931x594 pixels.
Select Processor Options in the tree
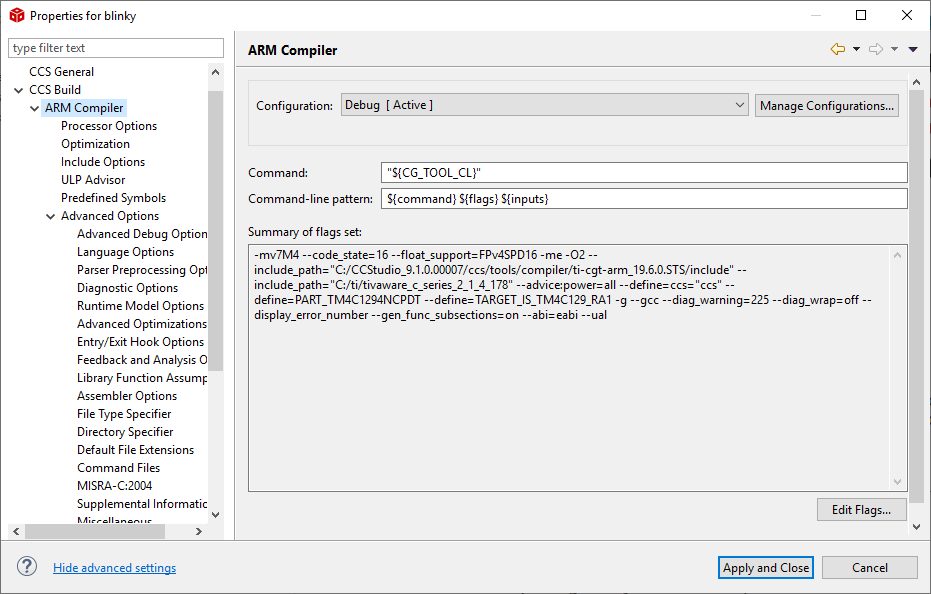[x=109, y=126]
